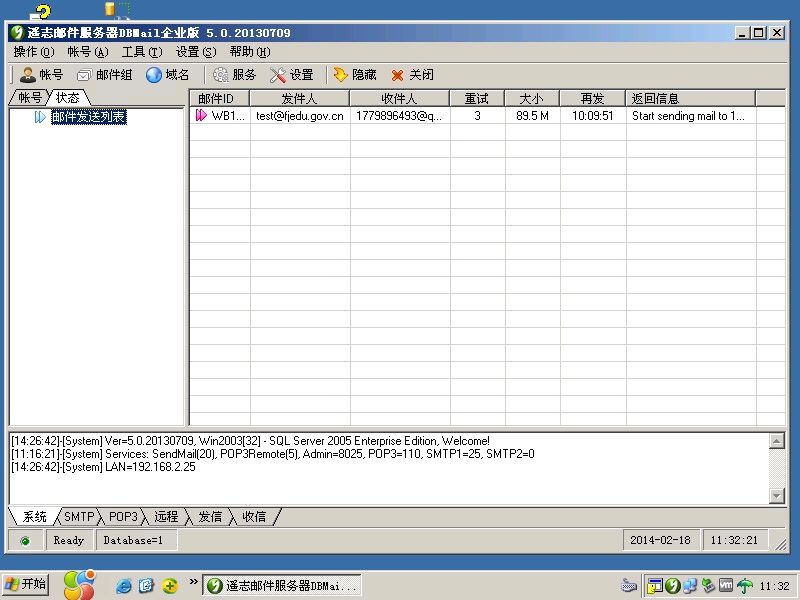Viewport: 800px width, 600px height.
Task: Open the 邮件组 mail group toolbar button
Action: tap(105, 75)
